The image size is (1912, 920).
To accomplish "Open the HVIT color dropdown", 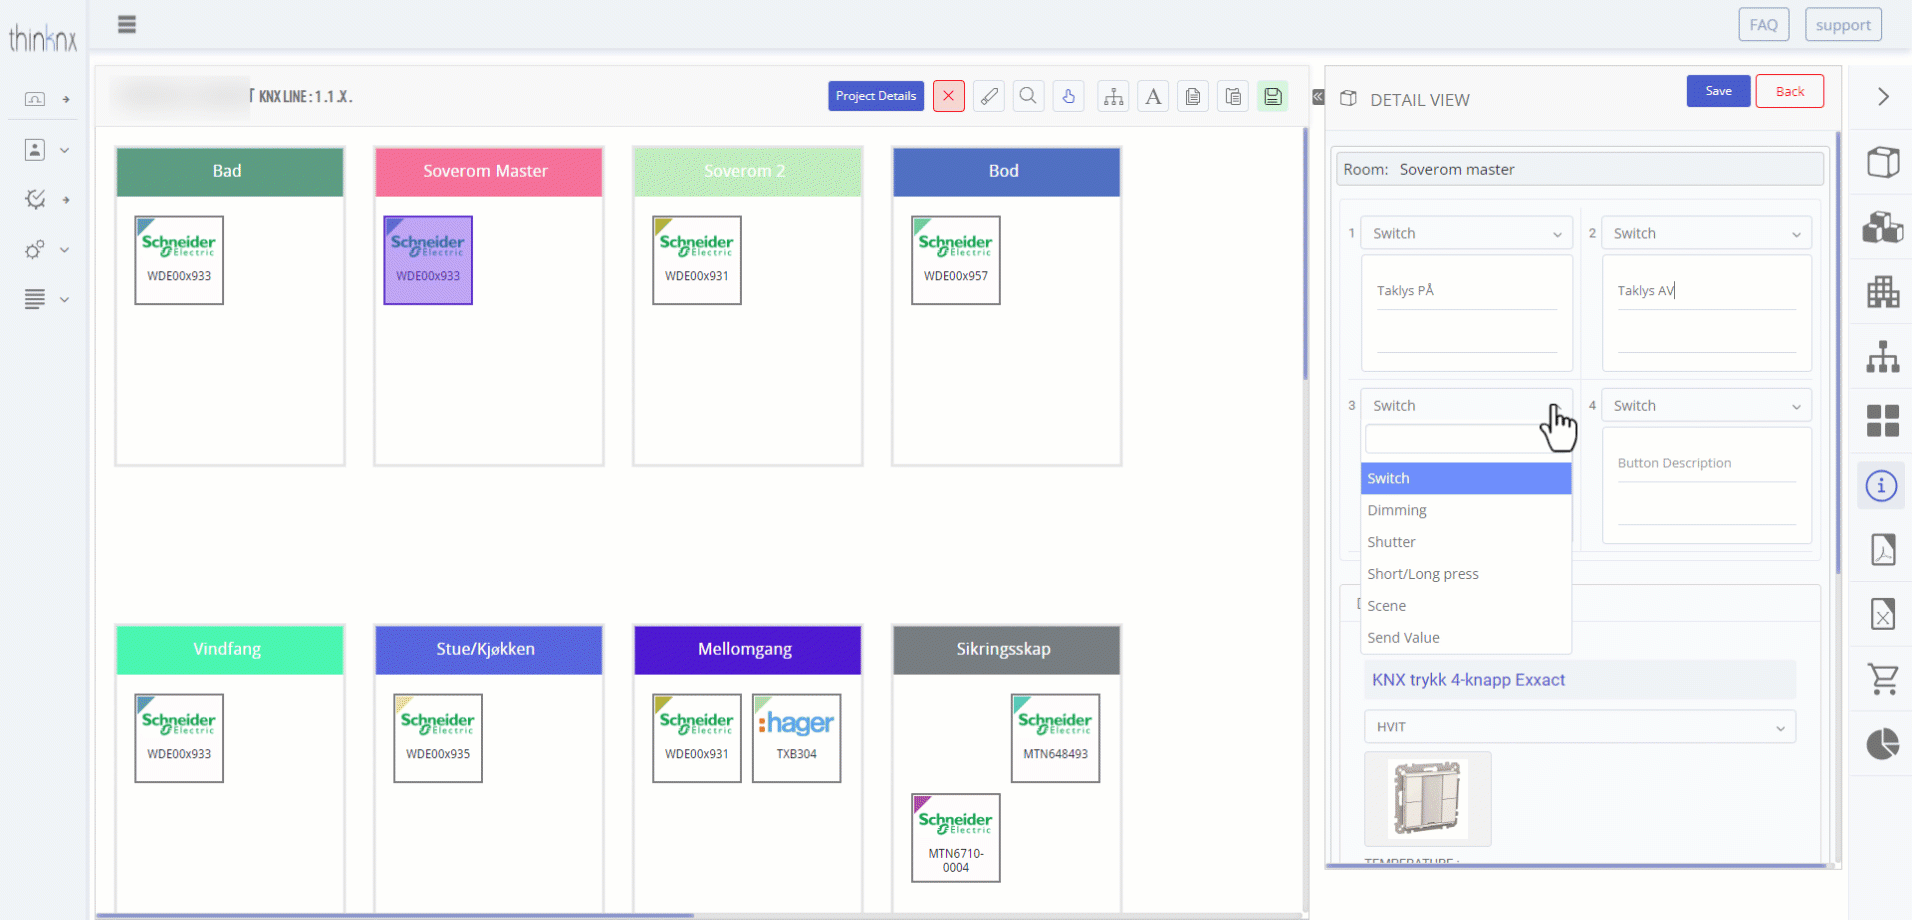I will (1580, 727).
